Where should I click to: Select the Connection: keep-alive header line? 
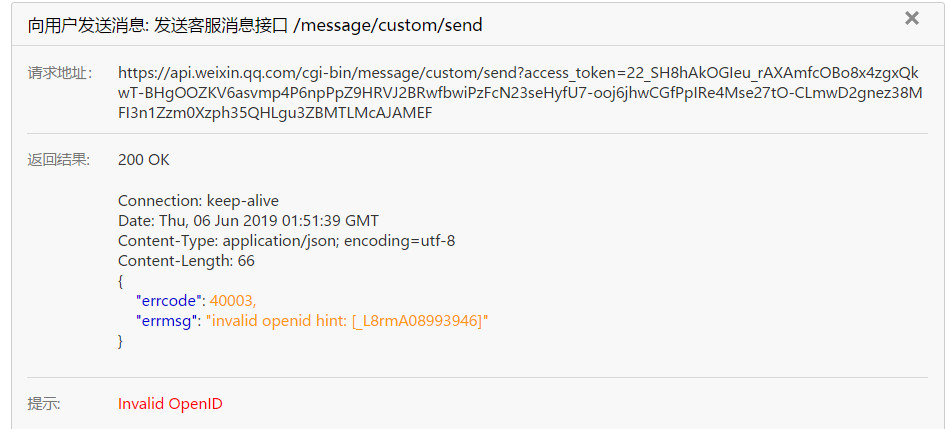click(198, 201)
